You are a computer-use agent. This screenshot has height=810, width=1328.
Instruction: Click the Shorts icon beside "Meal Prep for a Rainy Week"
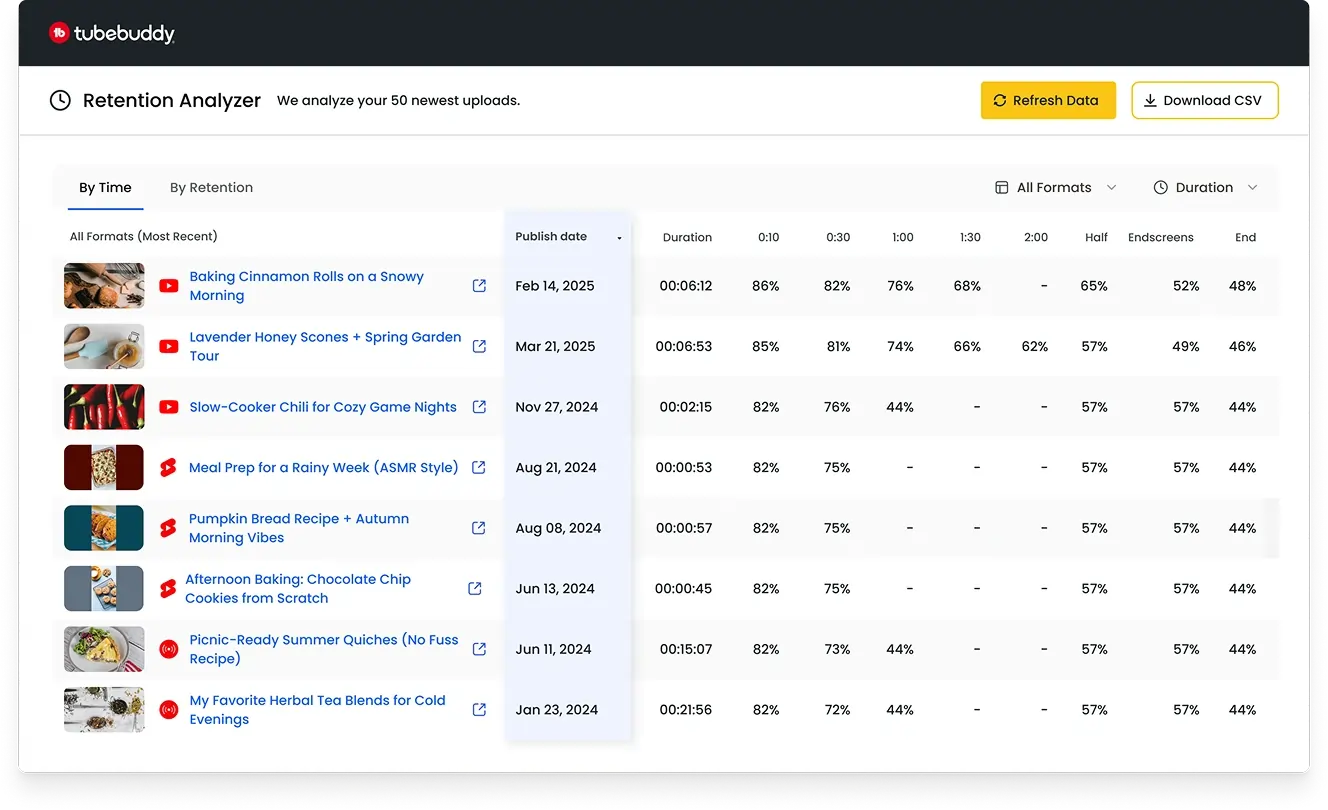click(x=169, y=467)
